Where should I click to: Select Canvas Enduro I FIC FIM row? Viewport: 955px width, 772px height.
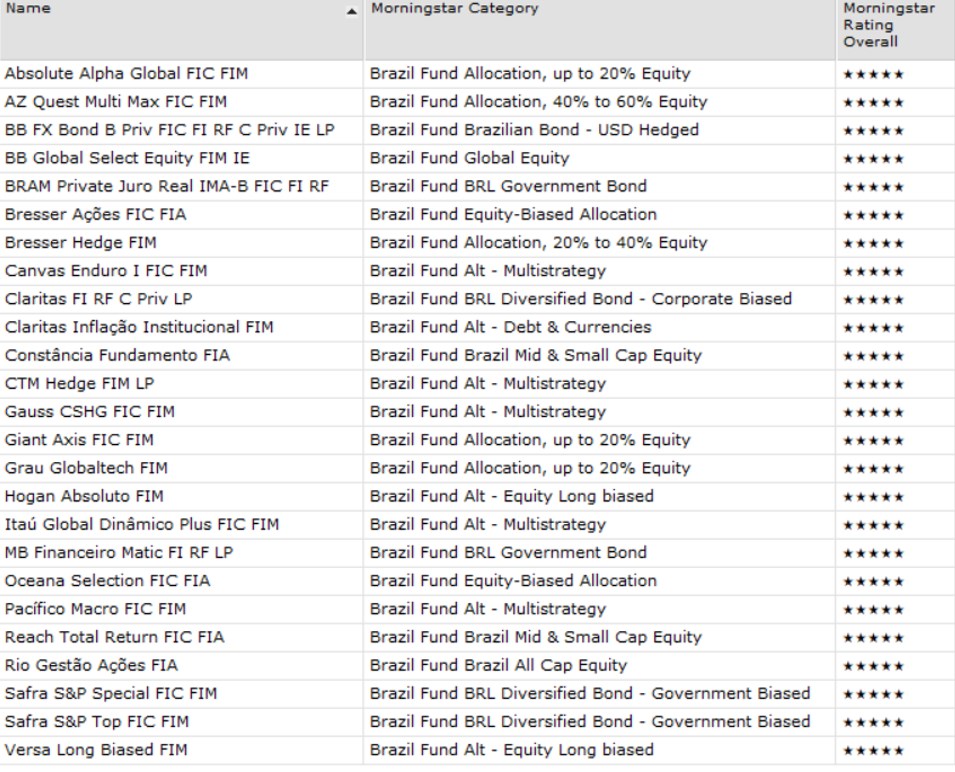coord(106,271)
